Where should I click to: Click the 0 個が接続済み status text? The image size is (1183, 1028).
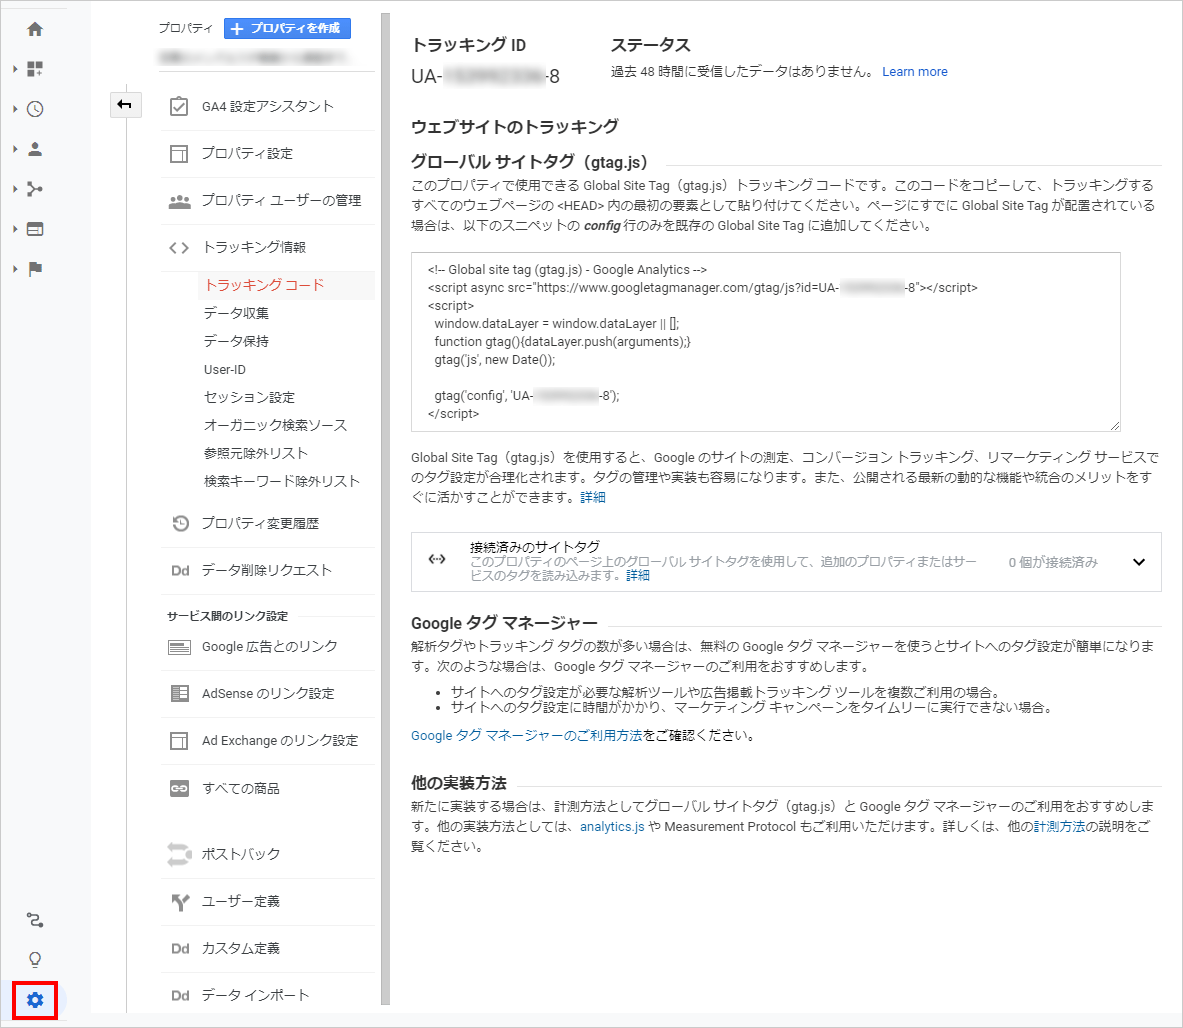tap(1052, 563)
